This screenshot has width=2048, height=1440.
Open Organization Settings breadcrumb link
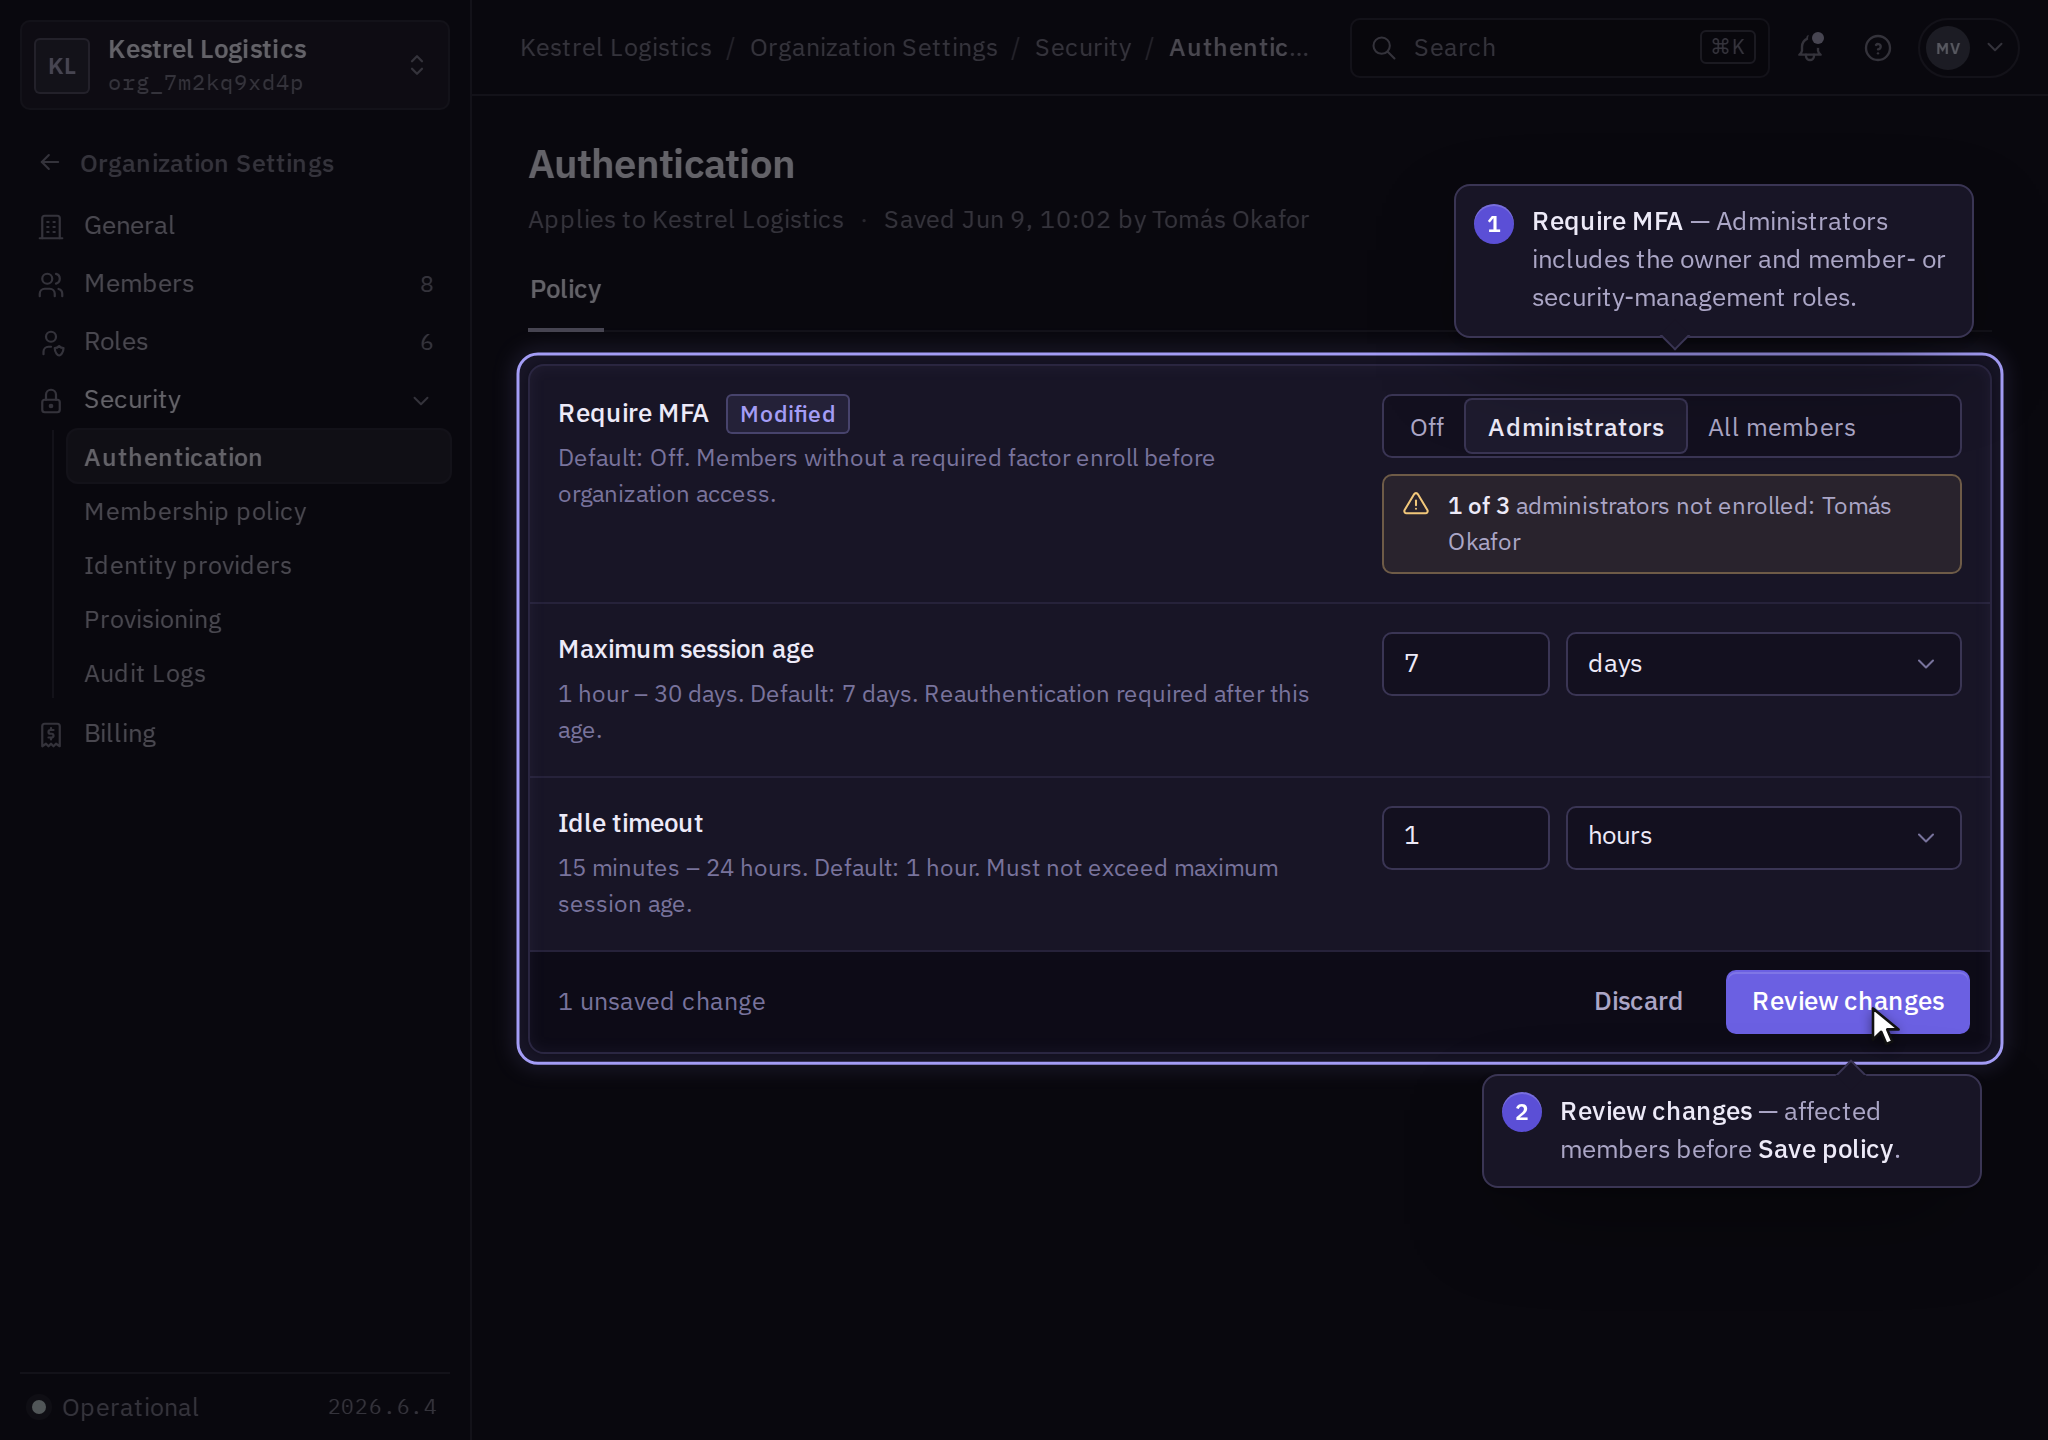pos(873,47)
